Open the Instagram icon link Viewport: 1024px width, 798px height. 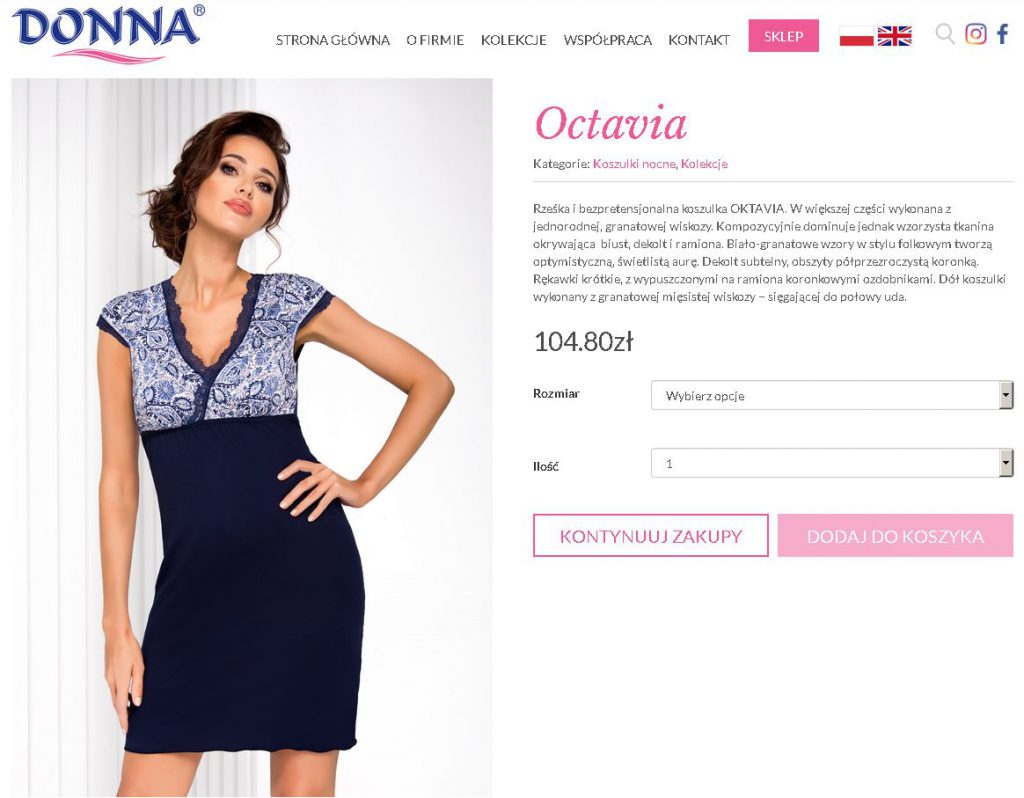click(976, 33)
